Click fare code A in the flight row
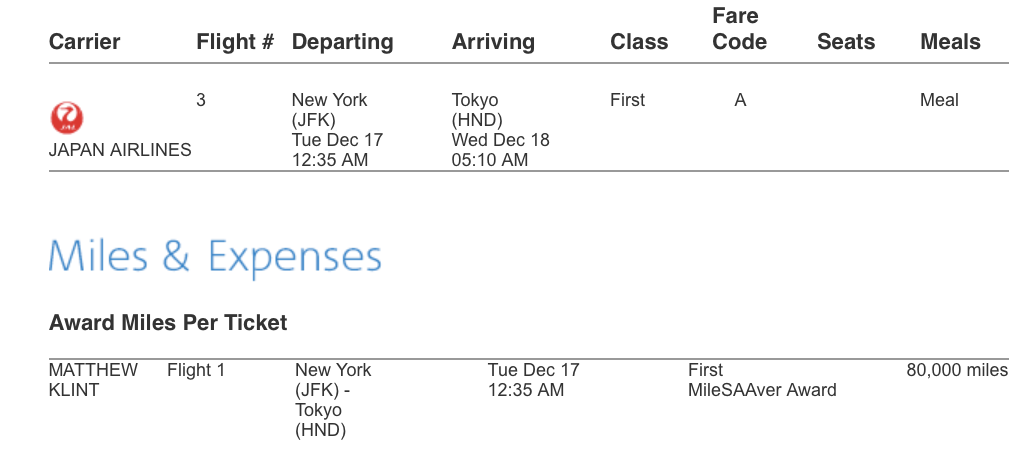This screenshot has height=462, width=1034. click(x=740, y=100)
